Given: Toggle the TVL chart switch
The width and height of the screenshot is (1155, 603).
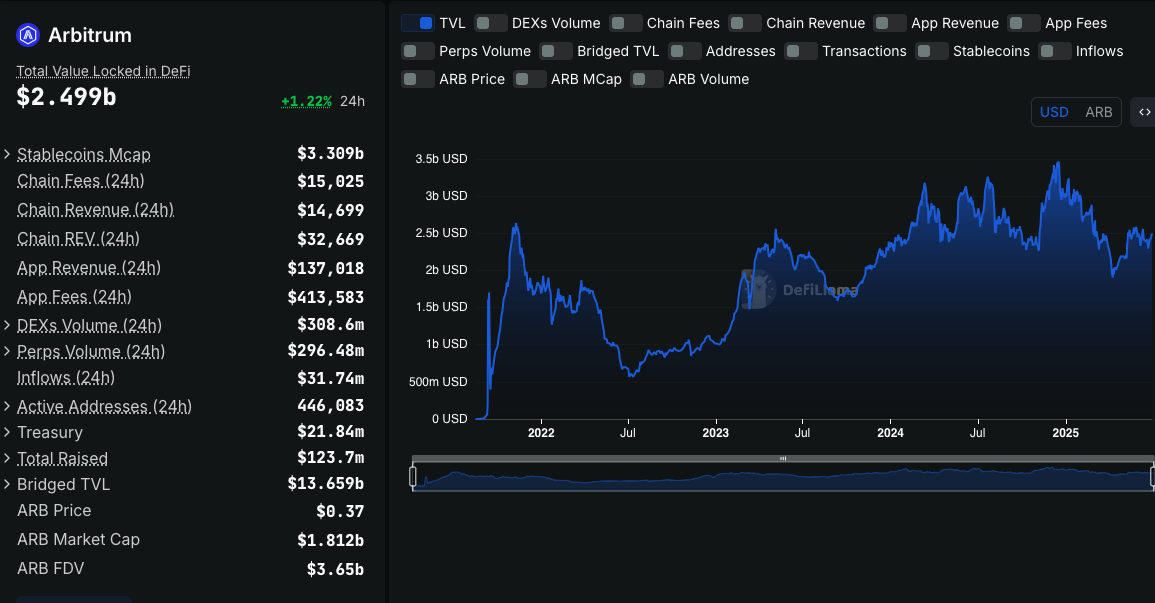Looking at the screenshot, I should [x=418, y=23].
